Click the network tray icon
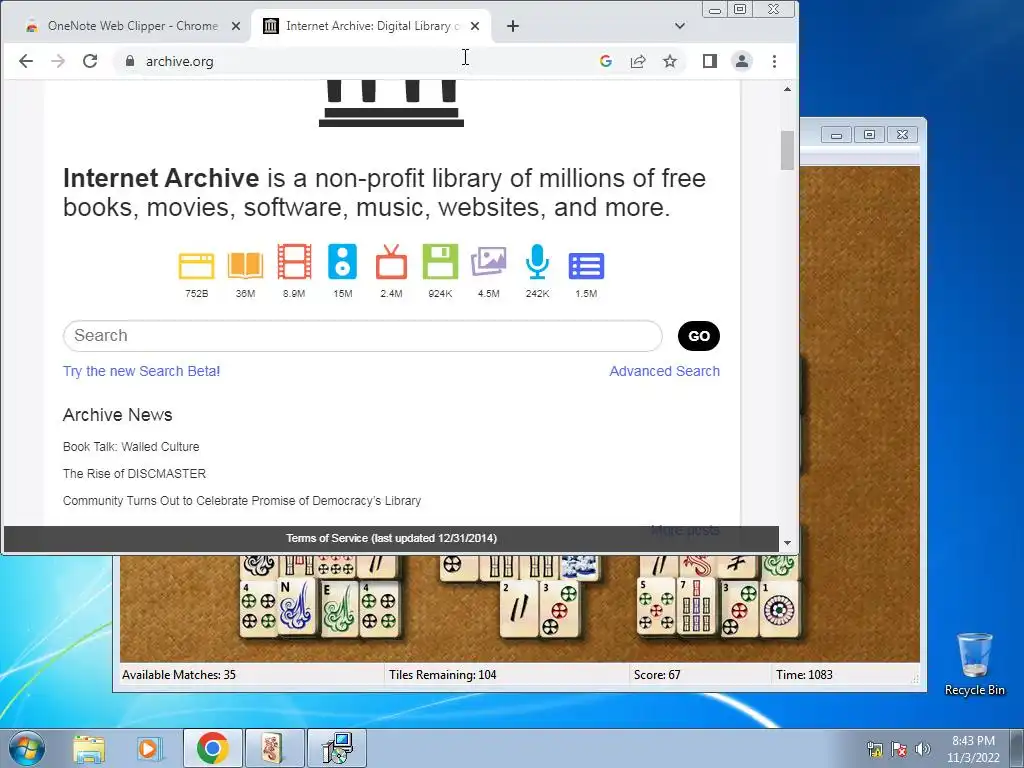 (x=874, y=749)
